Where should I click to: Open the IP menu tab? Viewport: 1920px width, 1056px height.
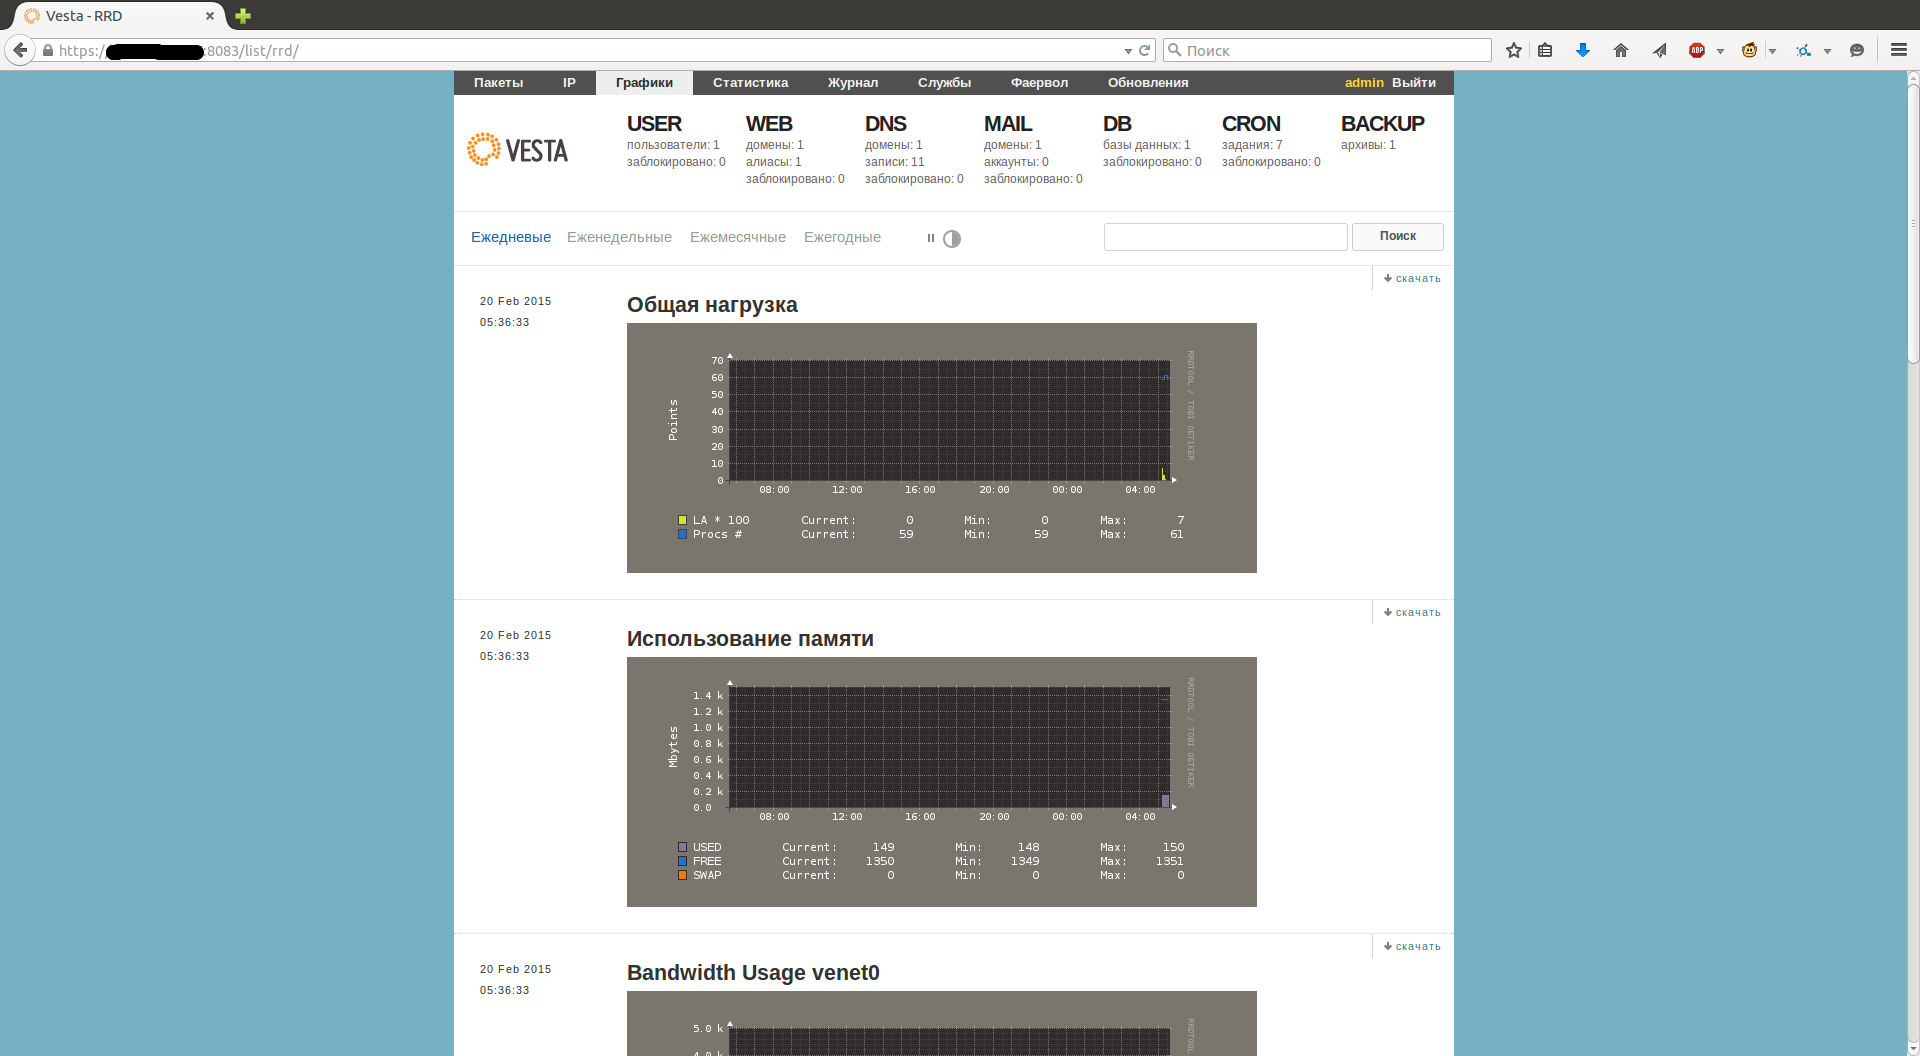point(569,83)
